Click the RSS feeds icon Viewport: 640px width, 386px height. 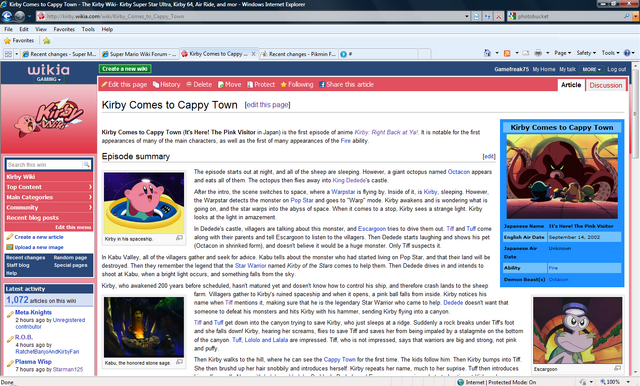click(507, 53)
